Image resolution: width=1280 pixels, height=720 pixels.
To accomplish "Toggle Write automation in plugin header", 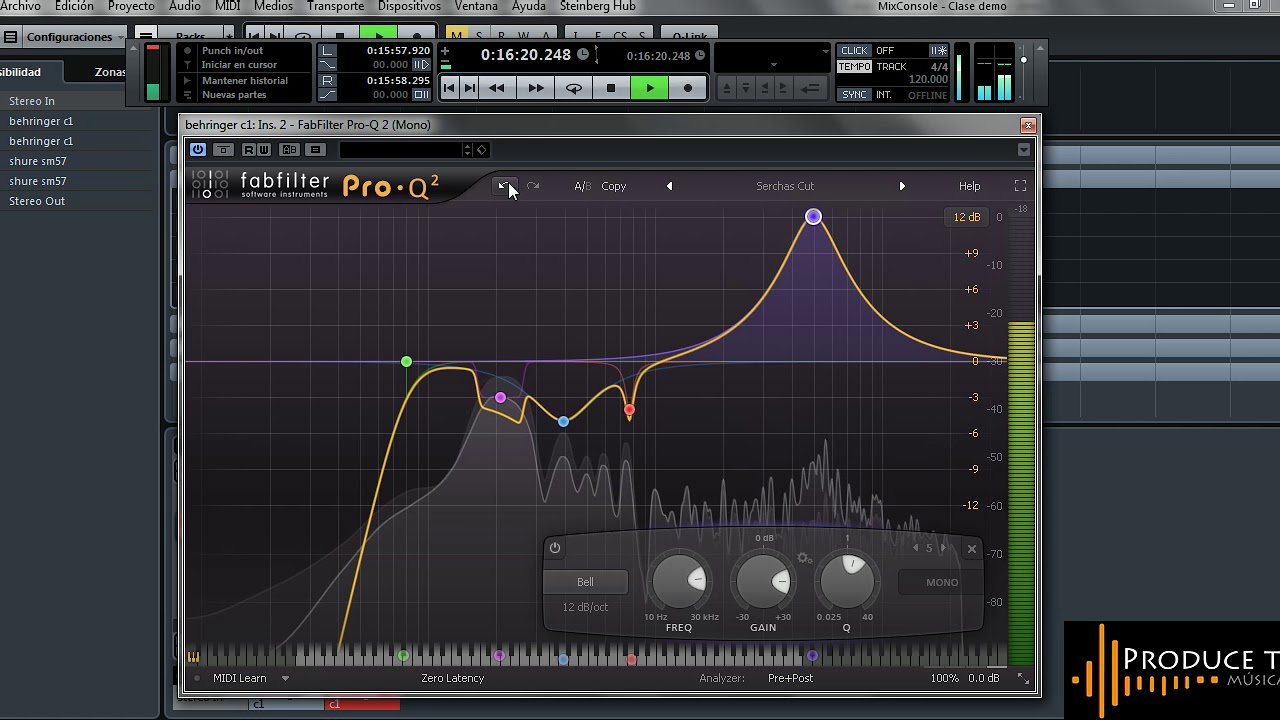I will coord(264,150).
